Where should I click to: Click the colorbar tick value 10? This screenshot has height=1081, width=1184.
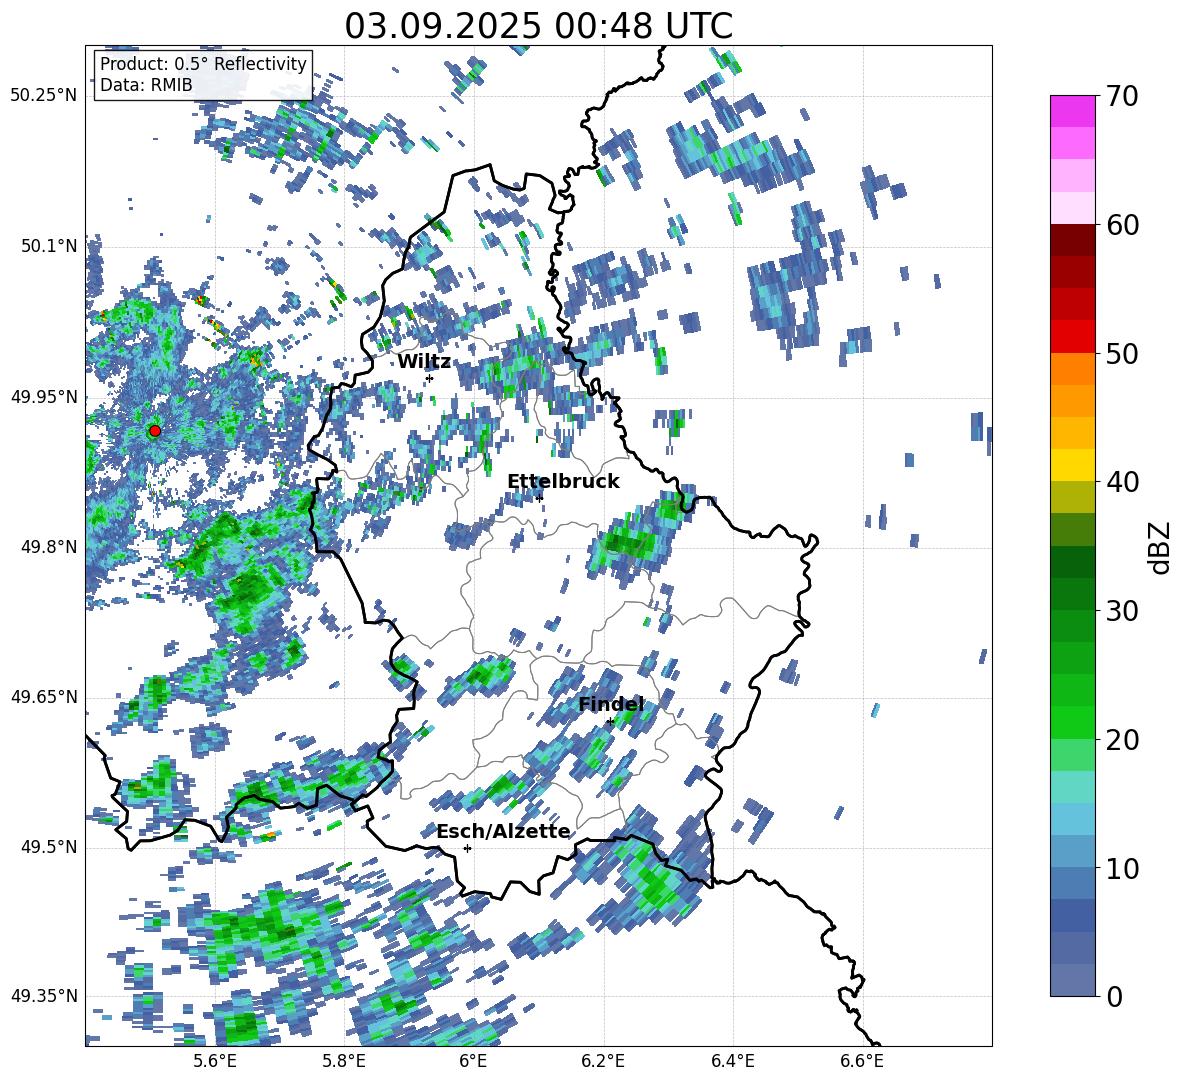[x=1122, y=868]
